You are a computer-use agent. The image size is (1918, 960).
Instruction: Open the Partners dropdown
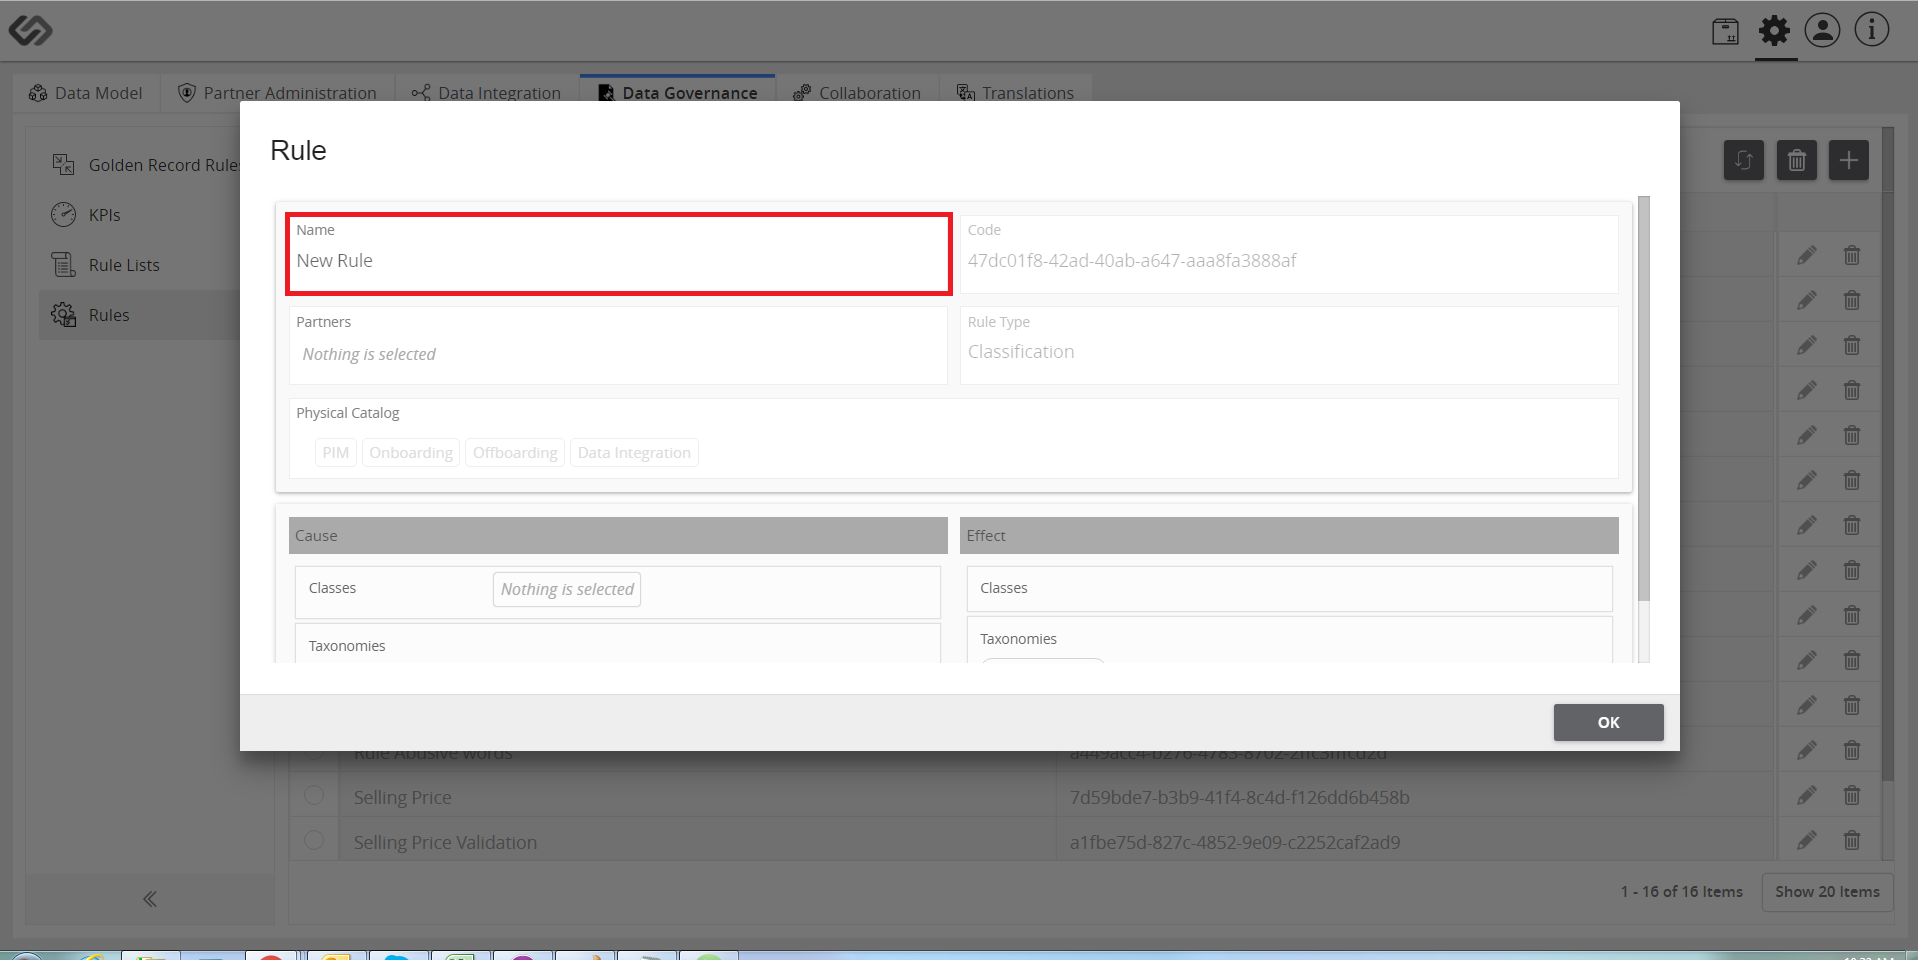coord(618,346)
